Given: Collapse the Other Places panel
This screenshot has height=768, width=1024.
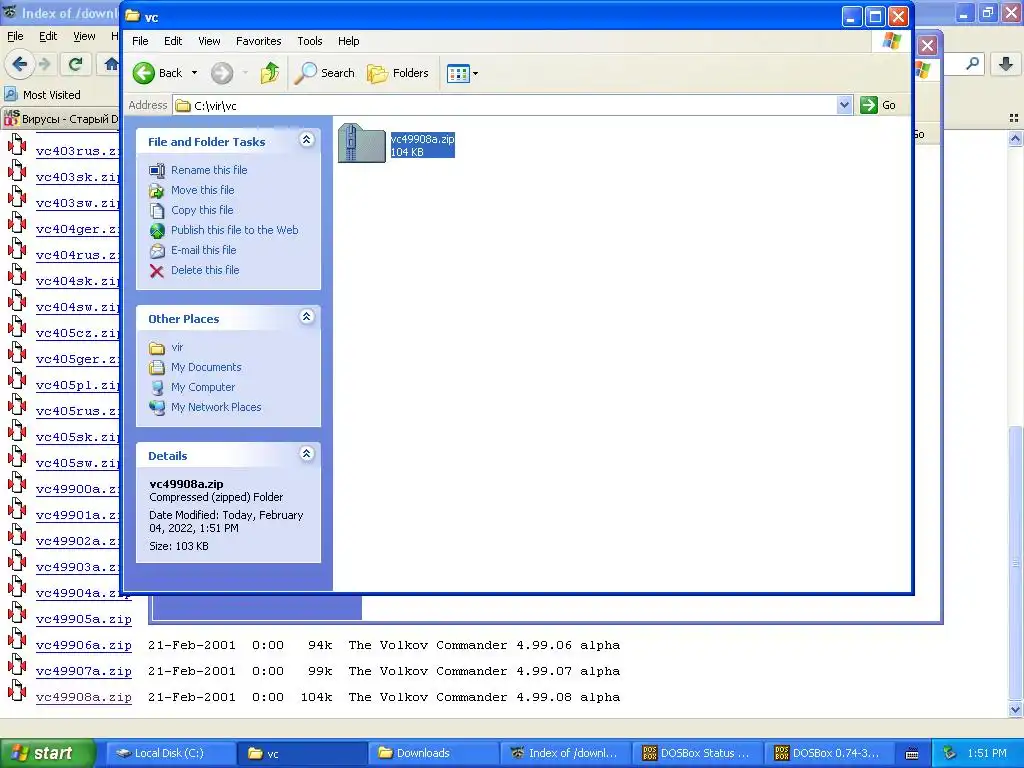Looking at the screenshot, I should tap(306, 317).
